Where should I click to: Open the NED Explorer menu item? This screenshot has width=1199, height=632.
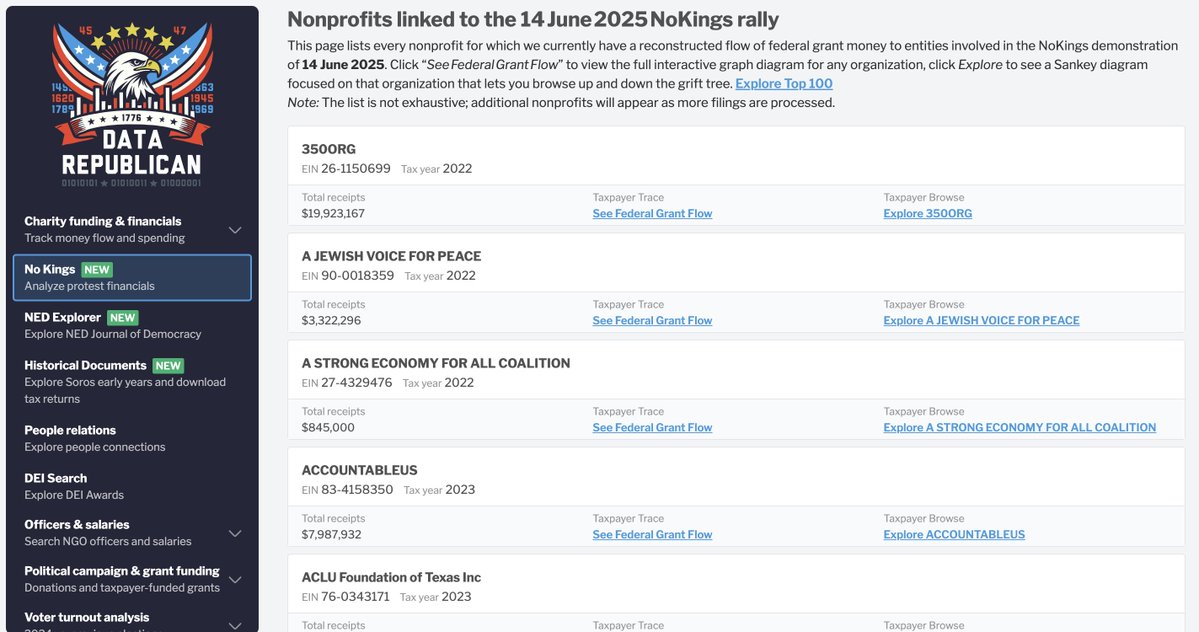pyautogui.click(x=132, y=326)
